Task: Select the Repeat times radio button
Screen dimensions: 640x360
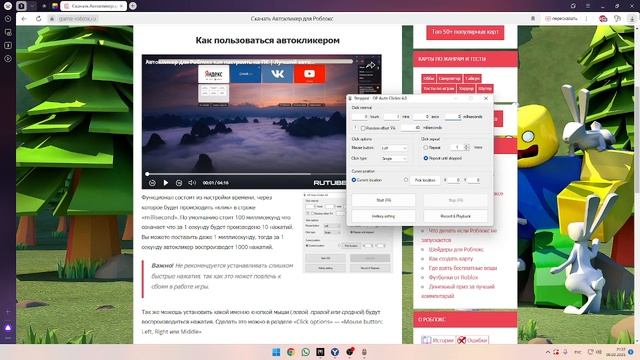Action: 426,147
